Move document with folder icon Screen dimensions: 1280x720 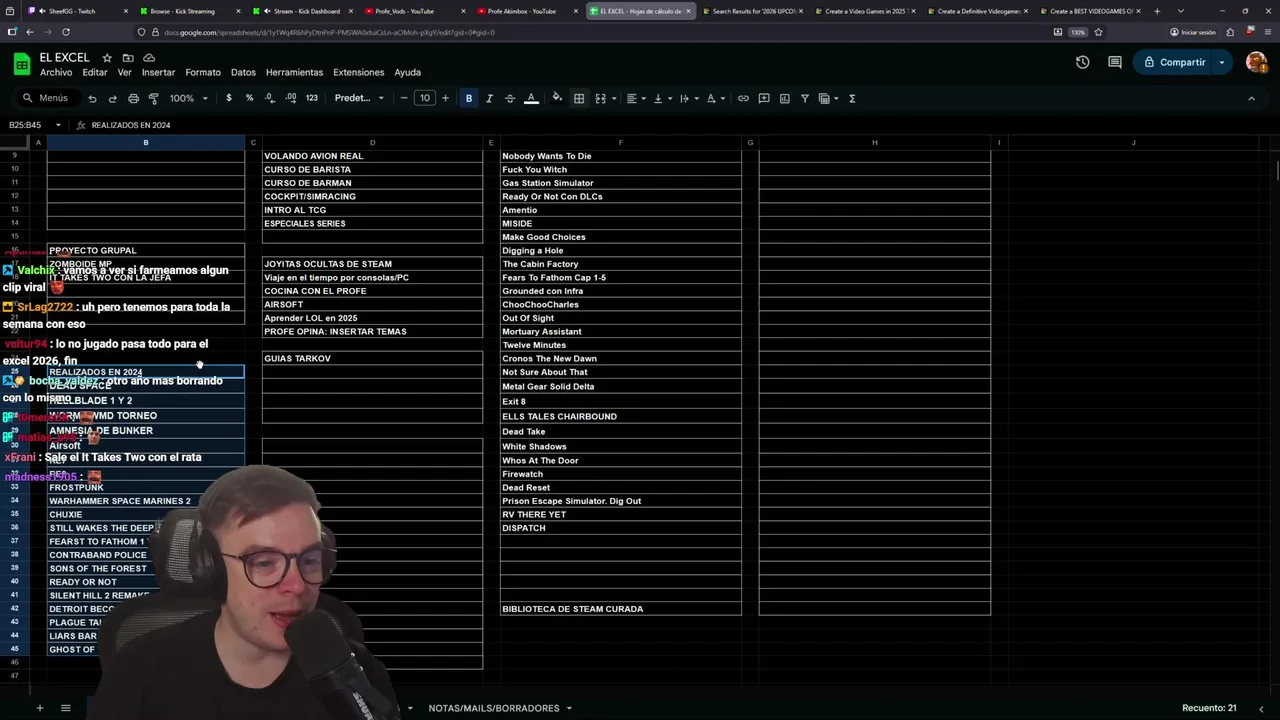(128, 58)
